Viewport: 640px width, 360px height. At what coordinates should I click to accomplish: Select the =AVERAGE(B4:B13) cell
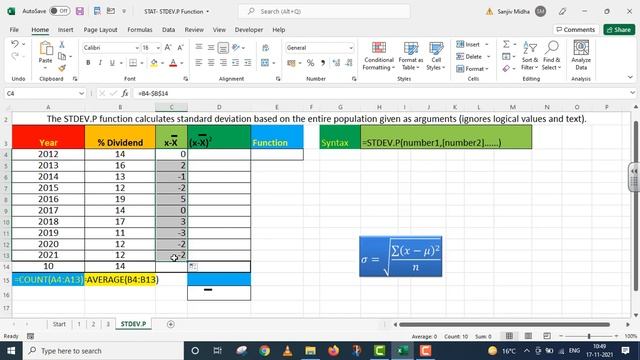120,280
